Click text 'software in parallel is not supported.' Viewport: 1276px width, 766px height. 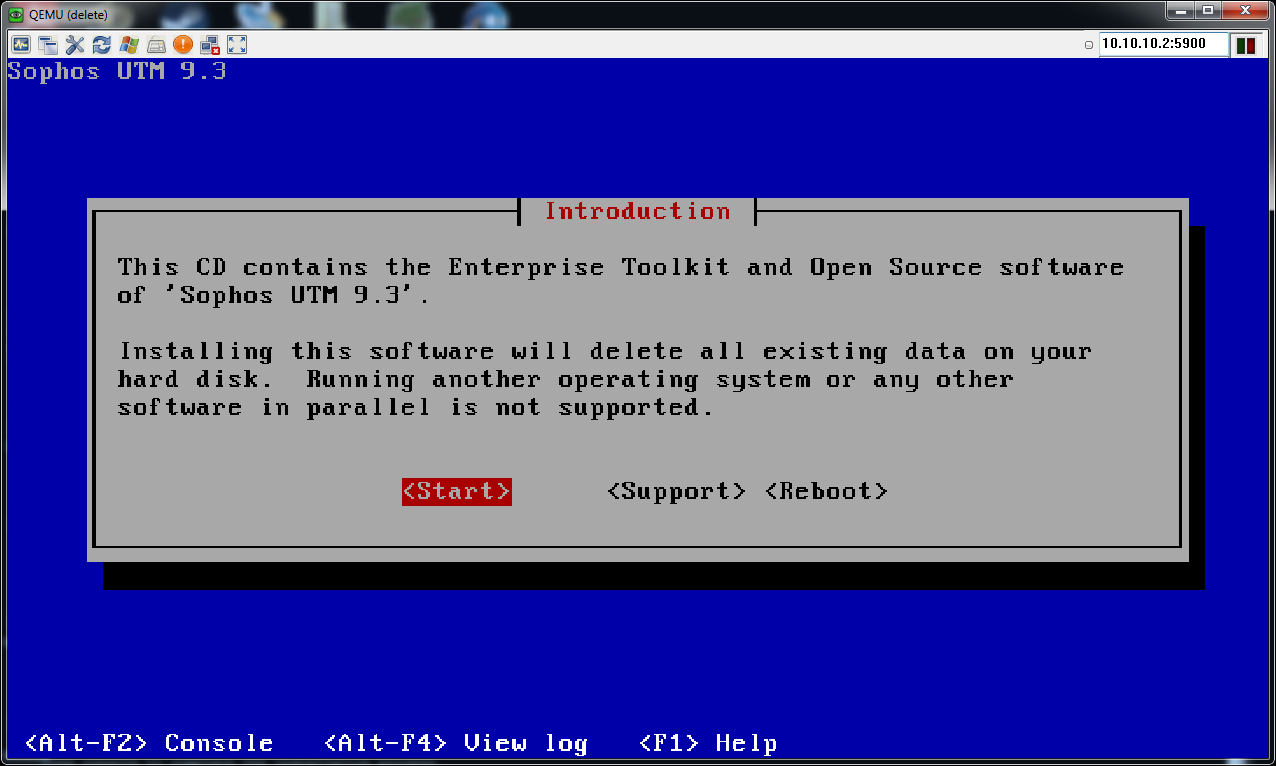pos(416,408)
